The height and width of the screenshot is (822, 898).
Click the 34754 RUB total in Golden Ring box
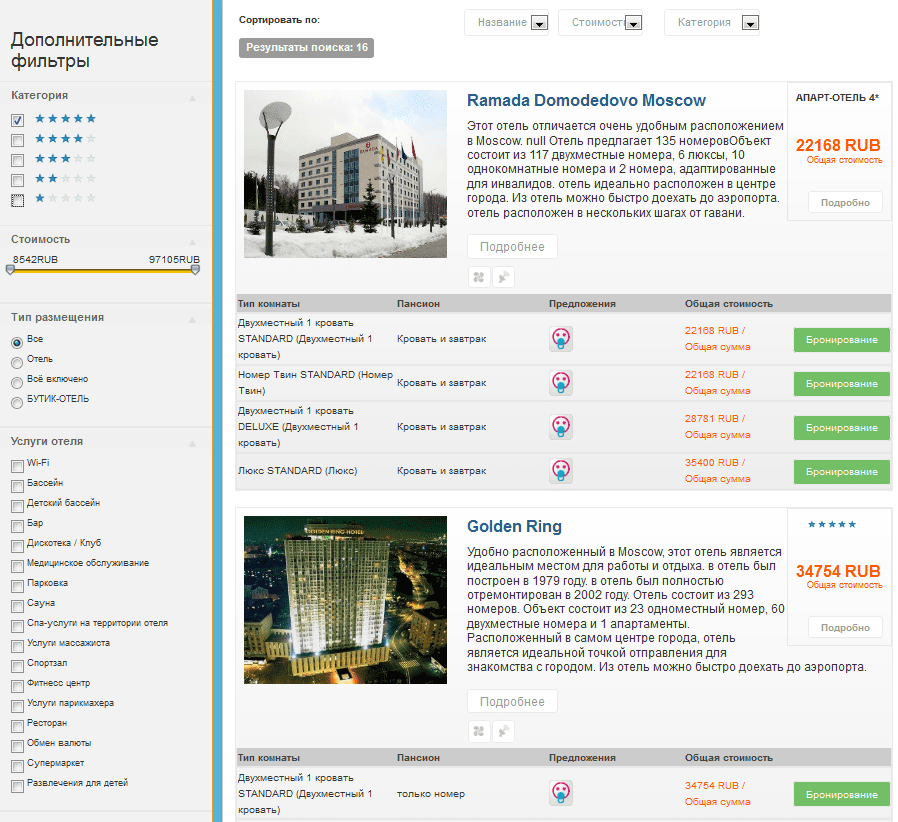click(x=838, y=571)
